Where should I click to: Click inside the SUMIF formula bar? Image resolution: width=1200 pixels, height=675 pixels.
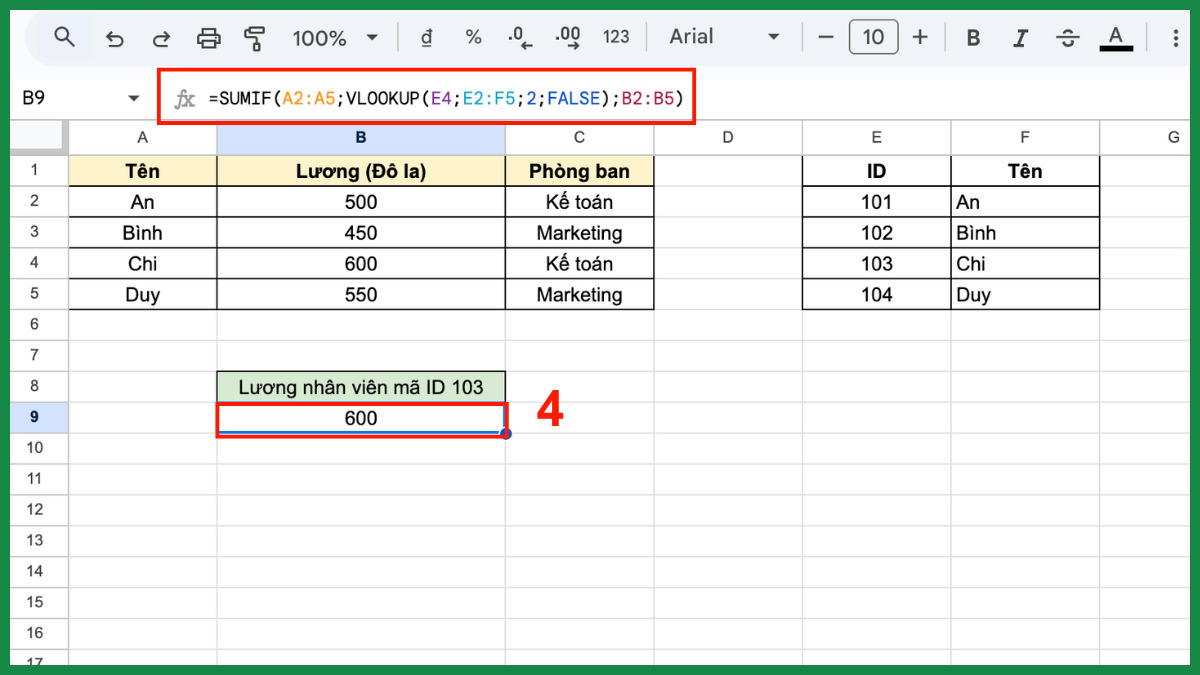[445, 98]
